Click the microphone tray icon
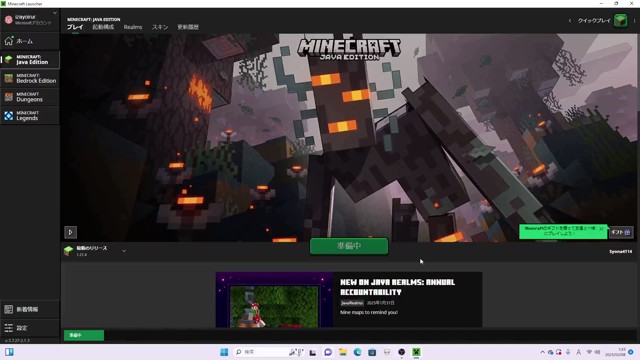Viewport: 640px width, 360px height. pos(568,352)
